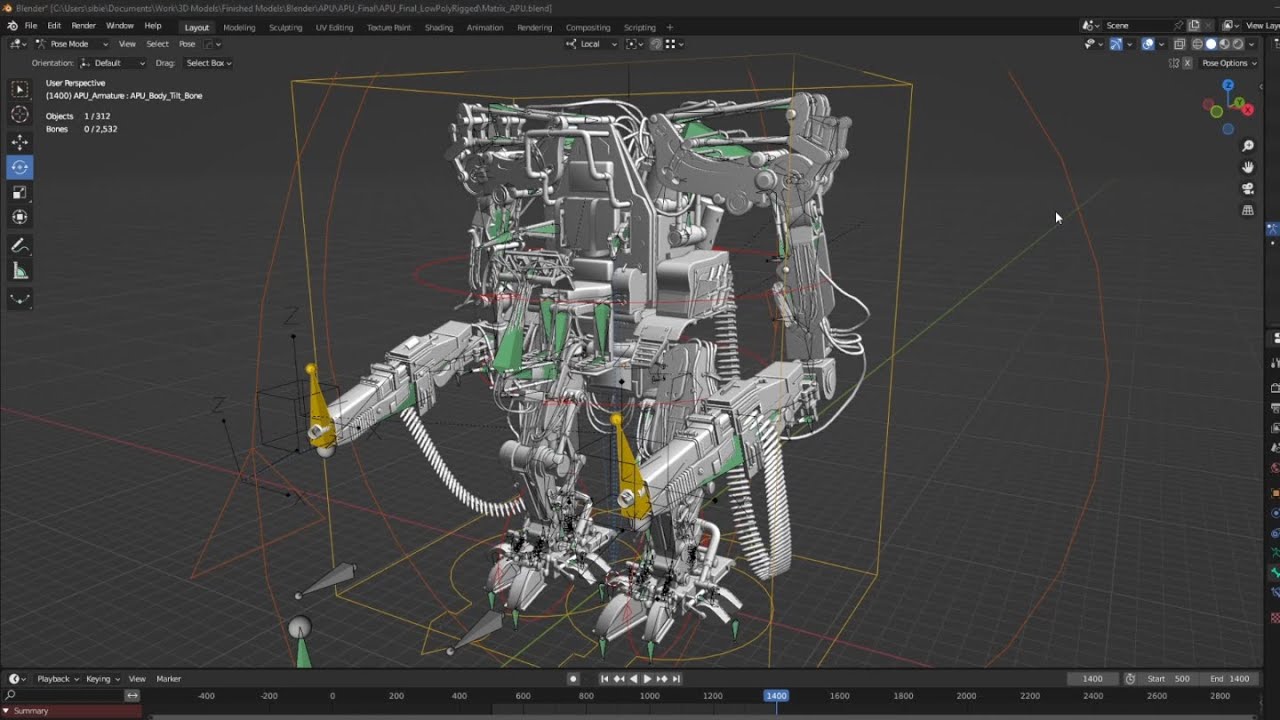Activate the Scale tool
The image size is (1280, 720).
(20, 193)
